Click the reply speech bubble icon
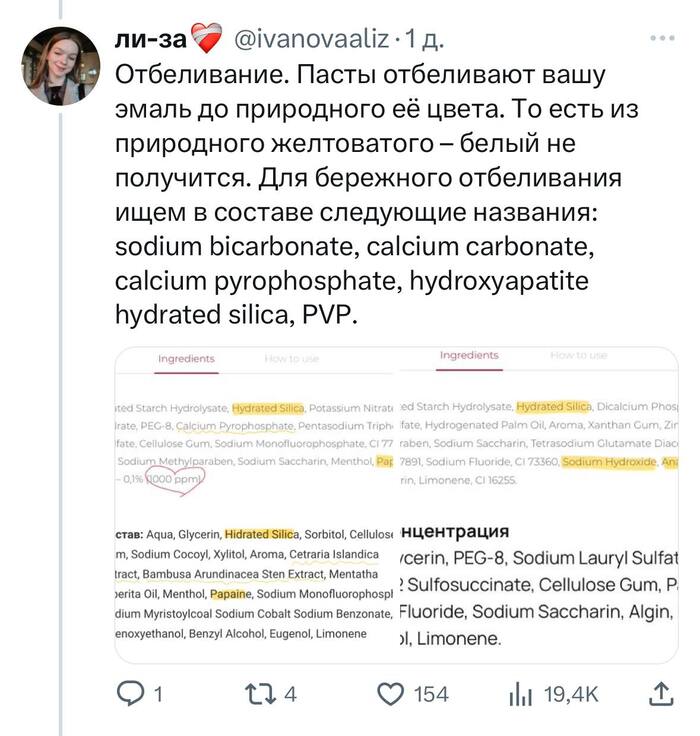Viewport: 700px width, 736px height. click(130, 693)
